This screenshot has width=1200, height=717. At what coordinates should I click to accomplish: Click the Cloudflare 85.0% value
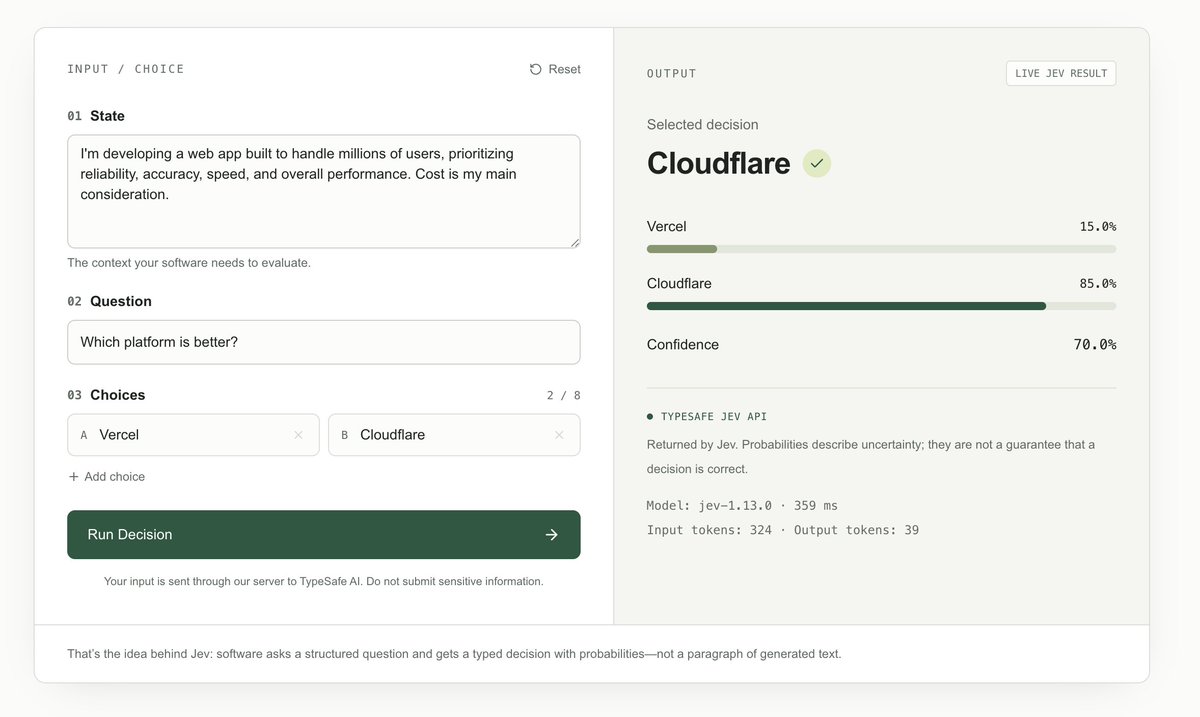click(x=1097, y=284)
